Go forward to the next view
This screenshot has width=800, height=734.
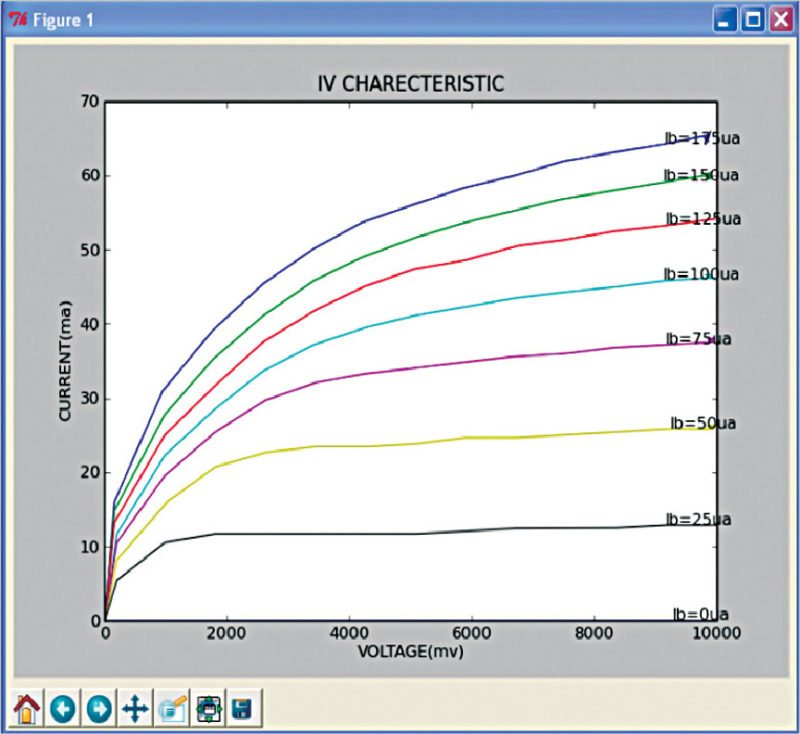point(98,709)
